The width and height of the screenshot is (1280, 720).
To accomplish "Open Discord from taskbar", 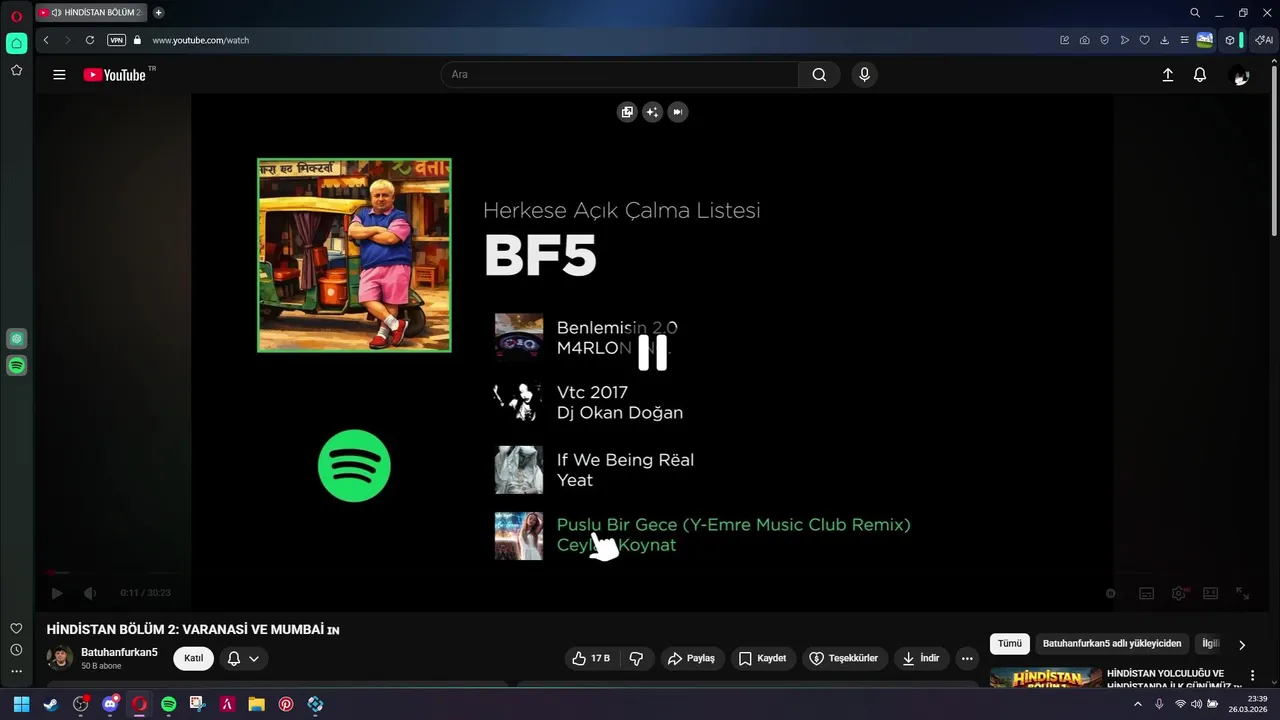I will (110, 704).
